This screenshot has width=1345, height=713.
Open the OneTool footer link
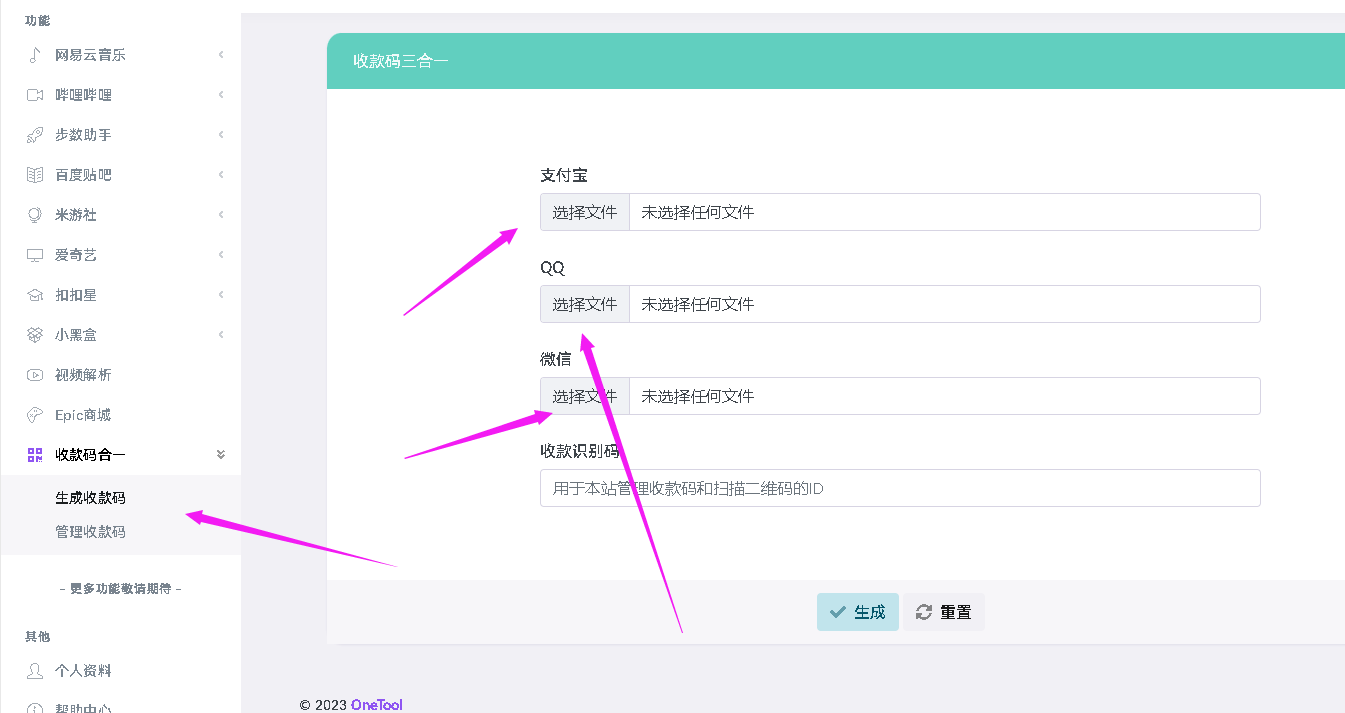click(377, 705)
